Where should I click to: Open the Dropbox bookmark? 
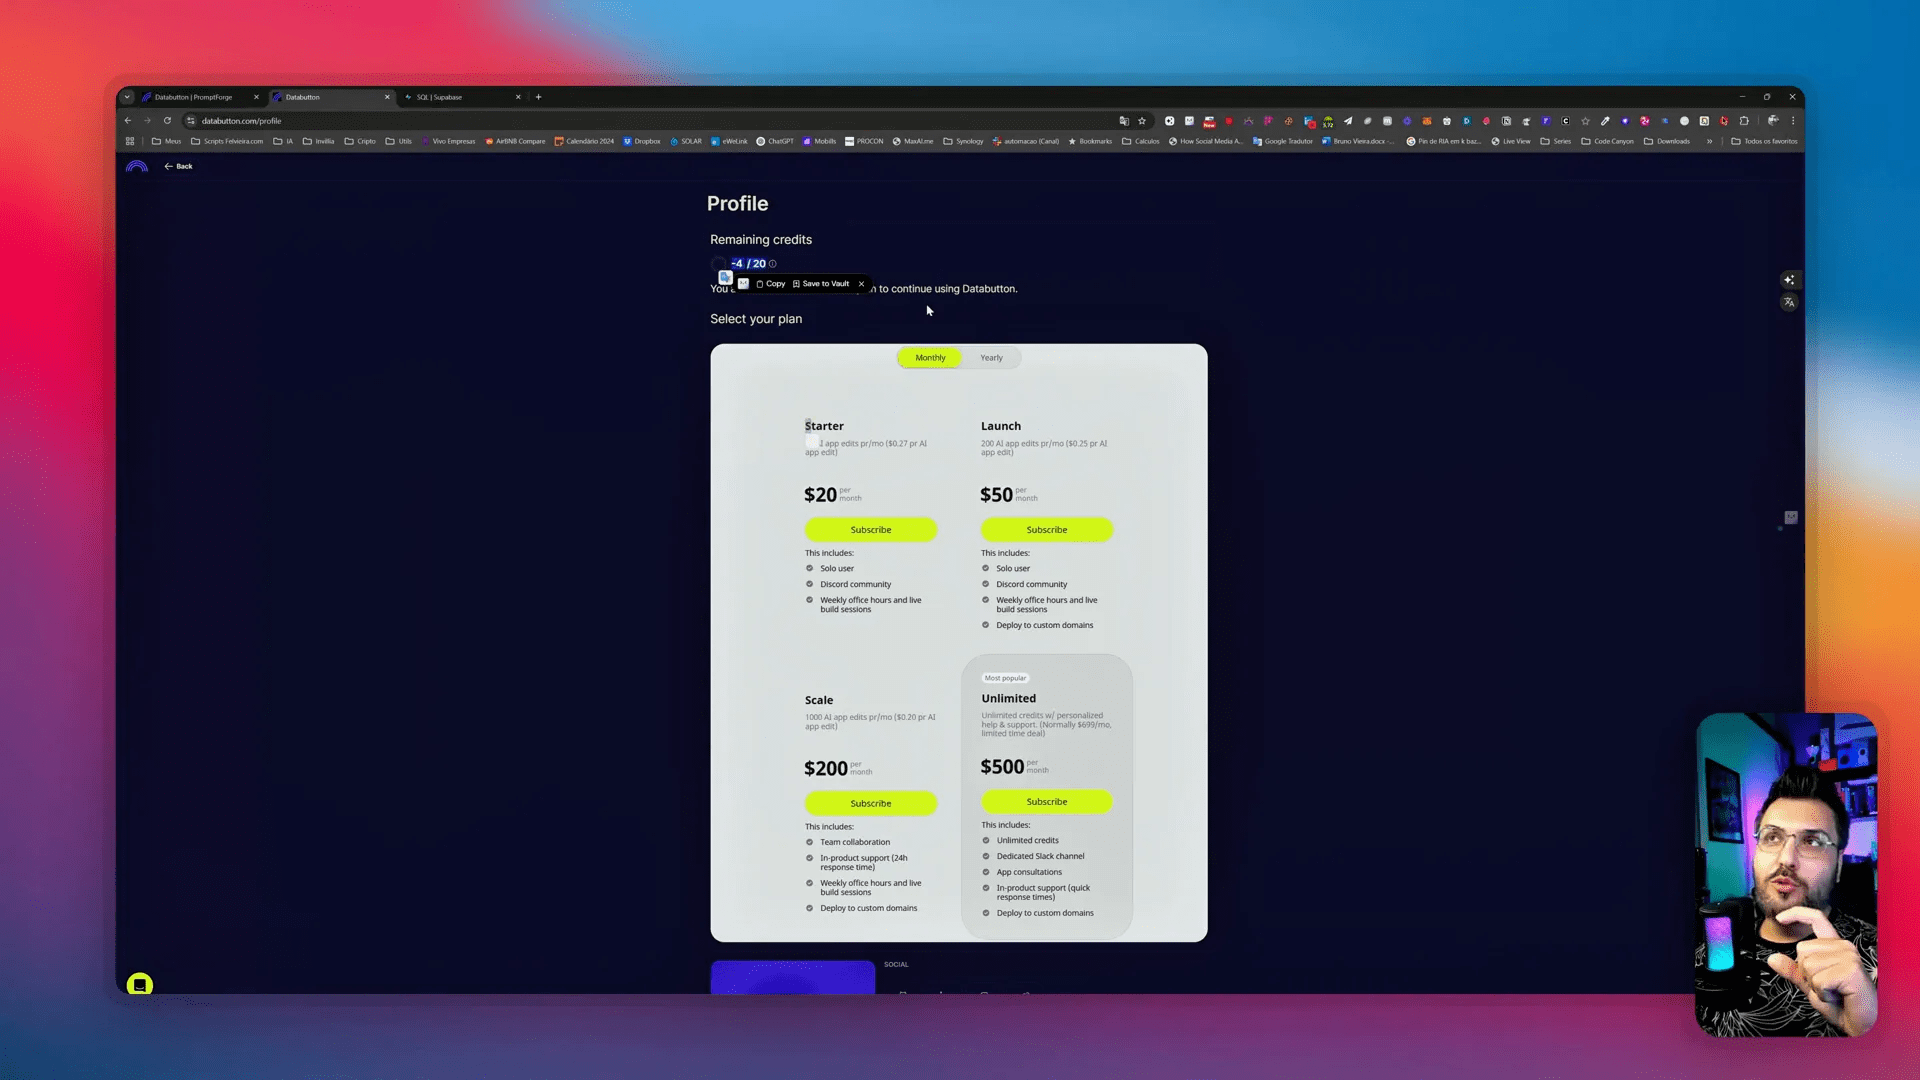pos(642,141)
